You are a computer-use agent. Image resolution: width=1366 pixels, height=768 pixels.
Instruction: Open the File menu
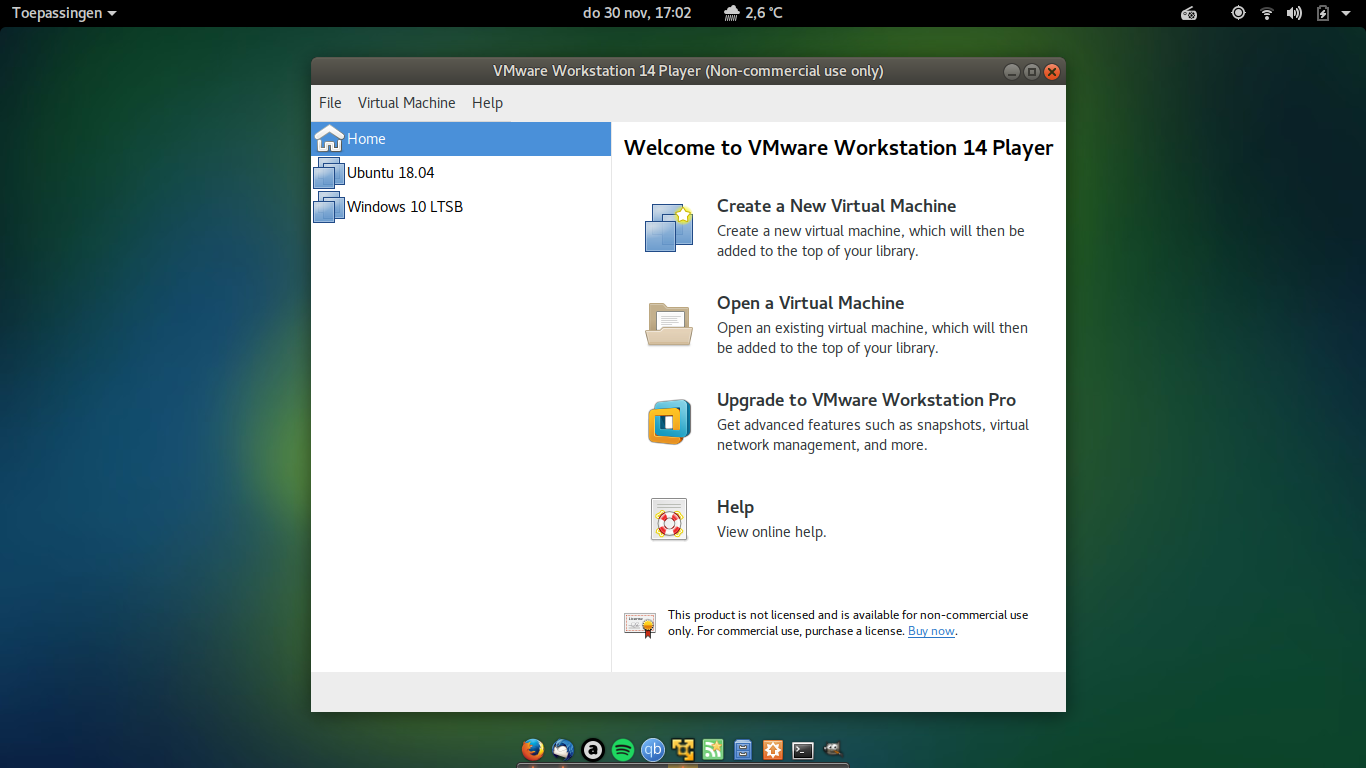[x=330, y=103]
